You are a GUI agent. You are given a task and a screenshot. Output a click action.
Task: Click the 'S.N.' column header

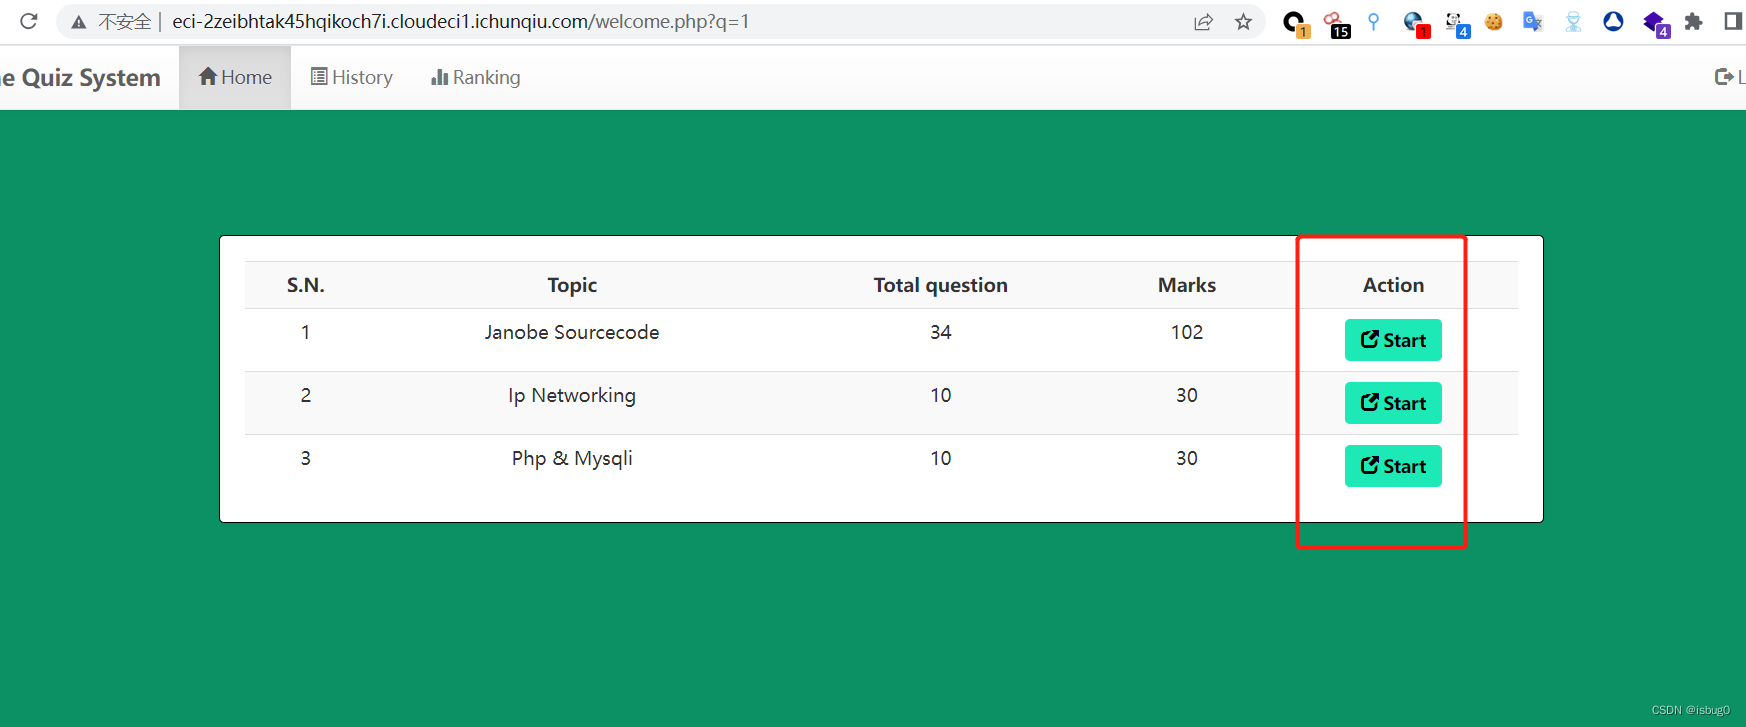point(306,285)
